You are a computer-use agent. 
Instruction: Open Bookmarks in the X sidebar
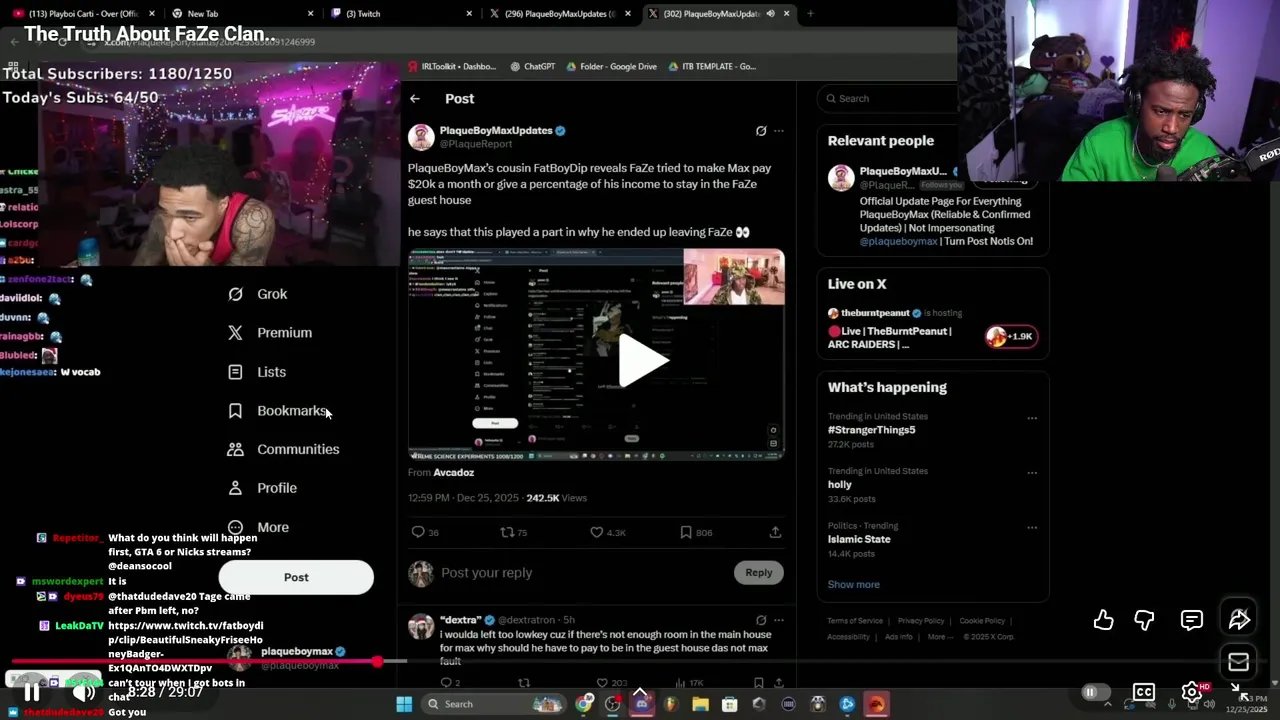tap(278, 411)
